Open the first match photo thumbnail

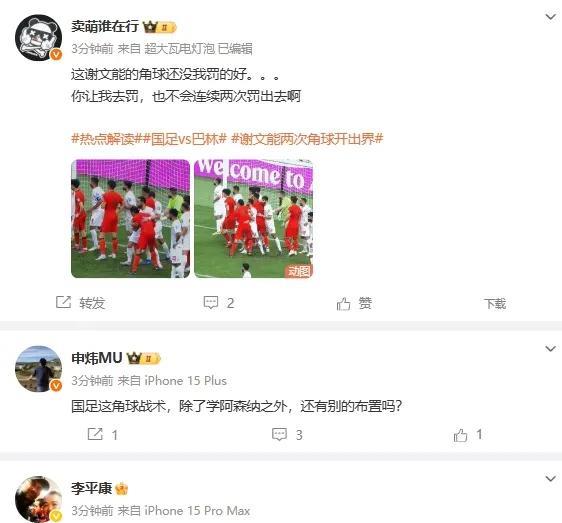point(130,219)
